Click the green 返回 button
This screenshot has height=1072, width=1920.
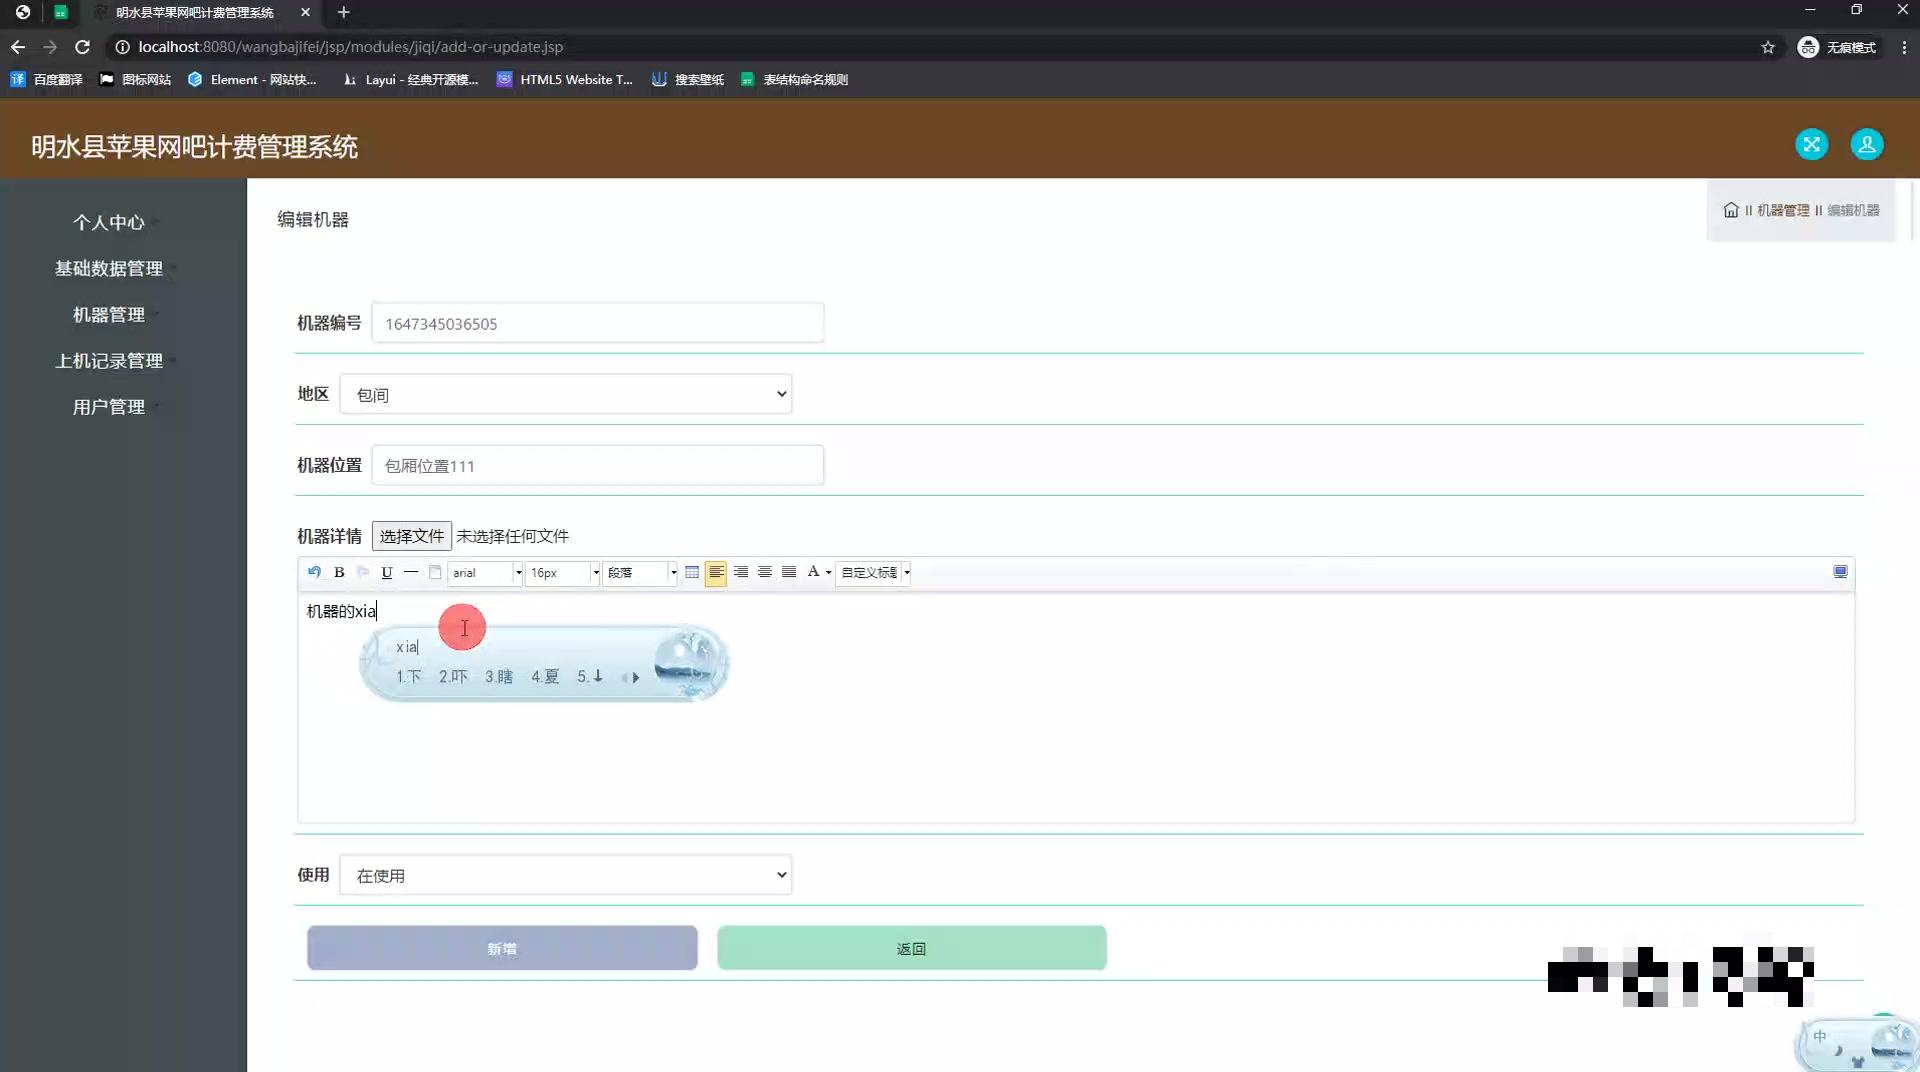[911, 948]
